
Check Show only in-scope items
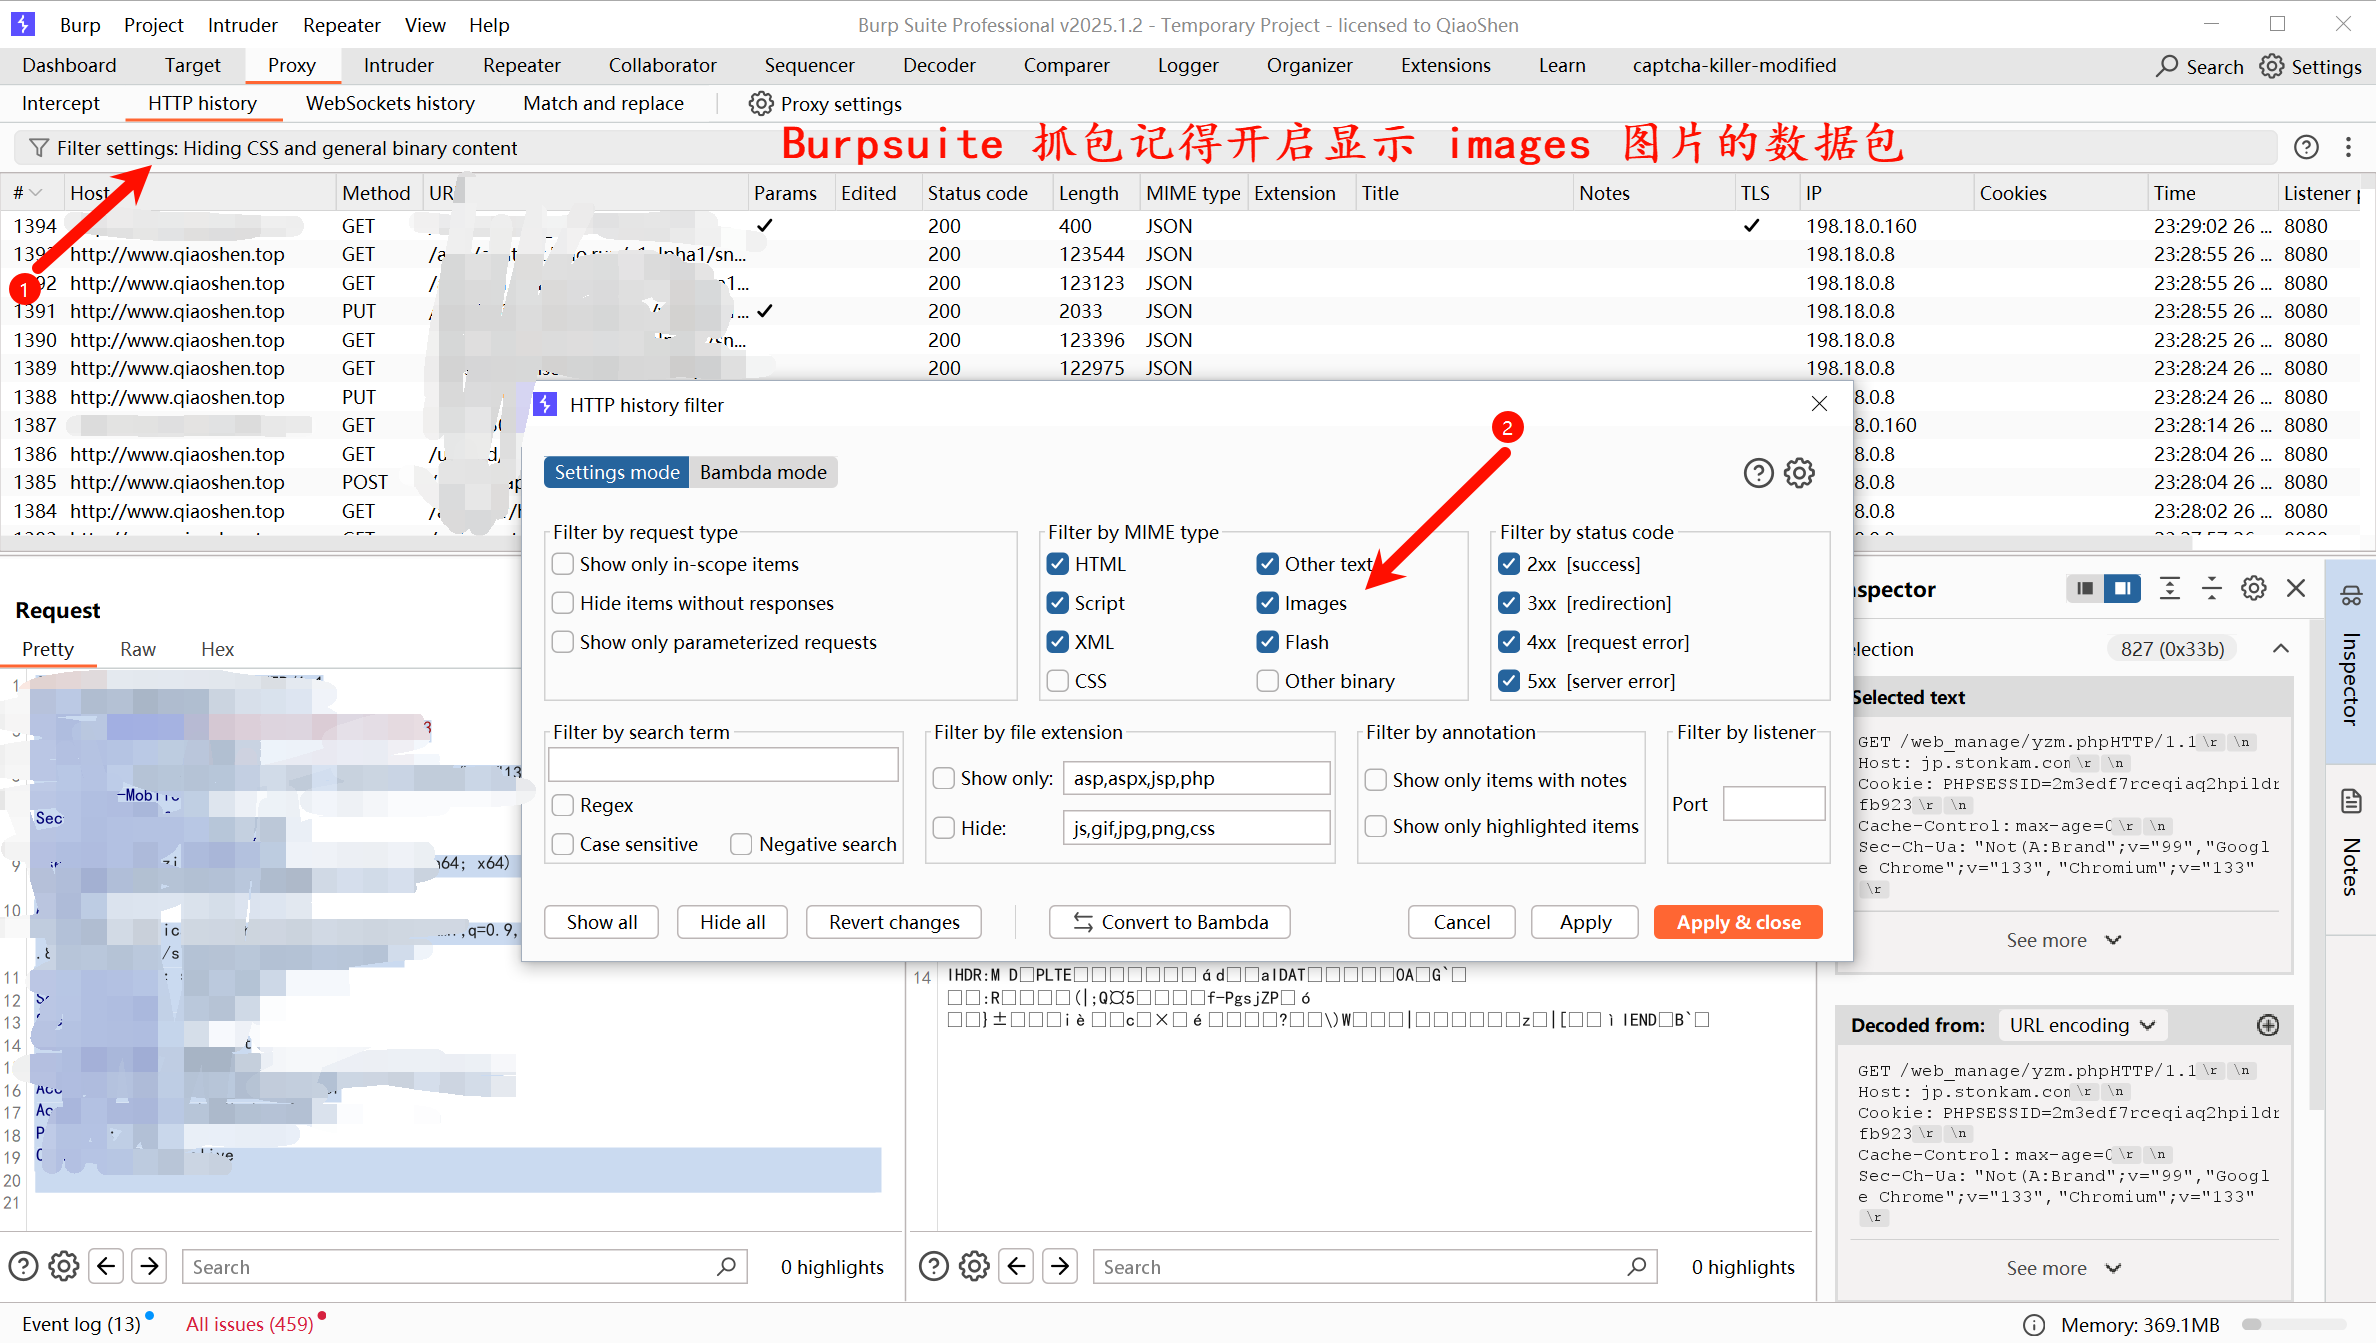click(x=563, y=564)
